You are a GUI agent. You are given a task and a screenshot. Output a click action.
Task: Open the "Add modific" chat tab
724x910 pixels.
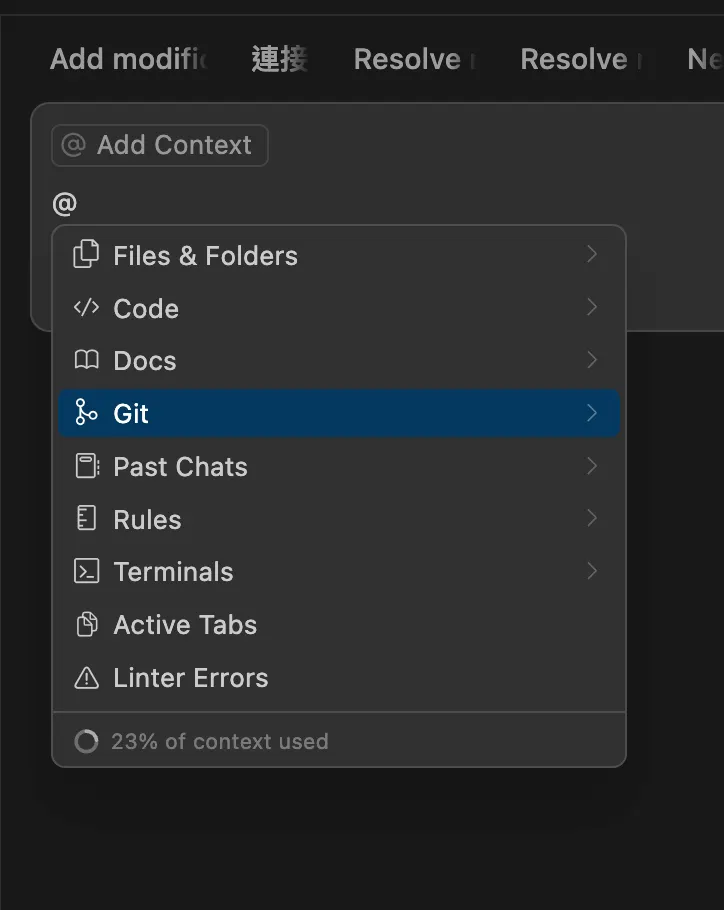click(x=128, y=59)
